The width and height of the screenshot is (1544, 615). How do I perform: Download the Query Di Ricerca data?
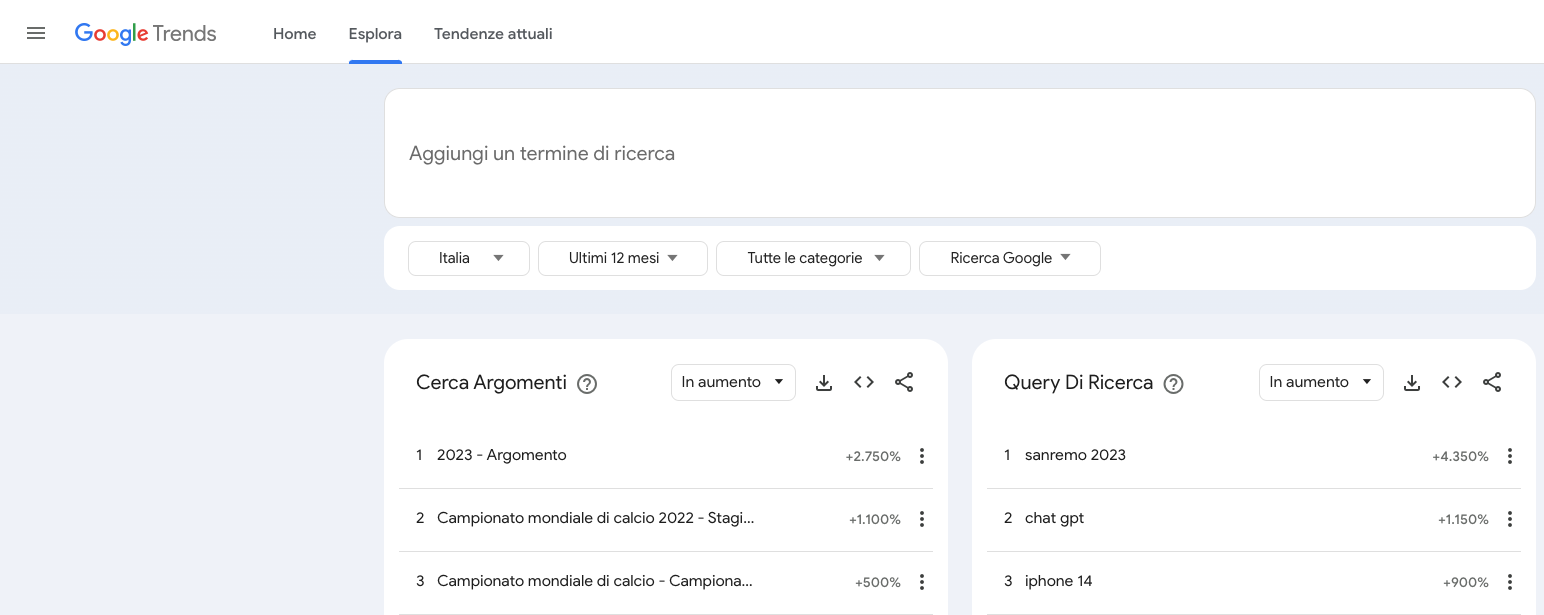coord(1412,382)
